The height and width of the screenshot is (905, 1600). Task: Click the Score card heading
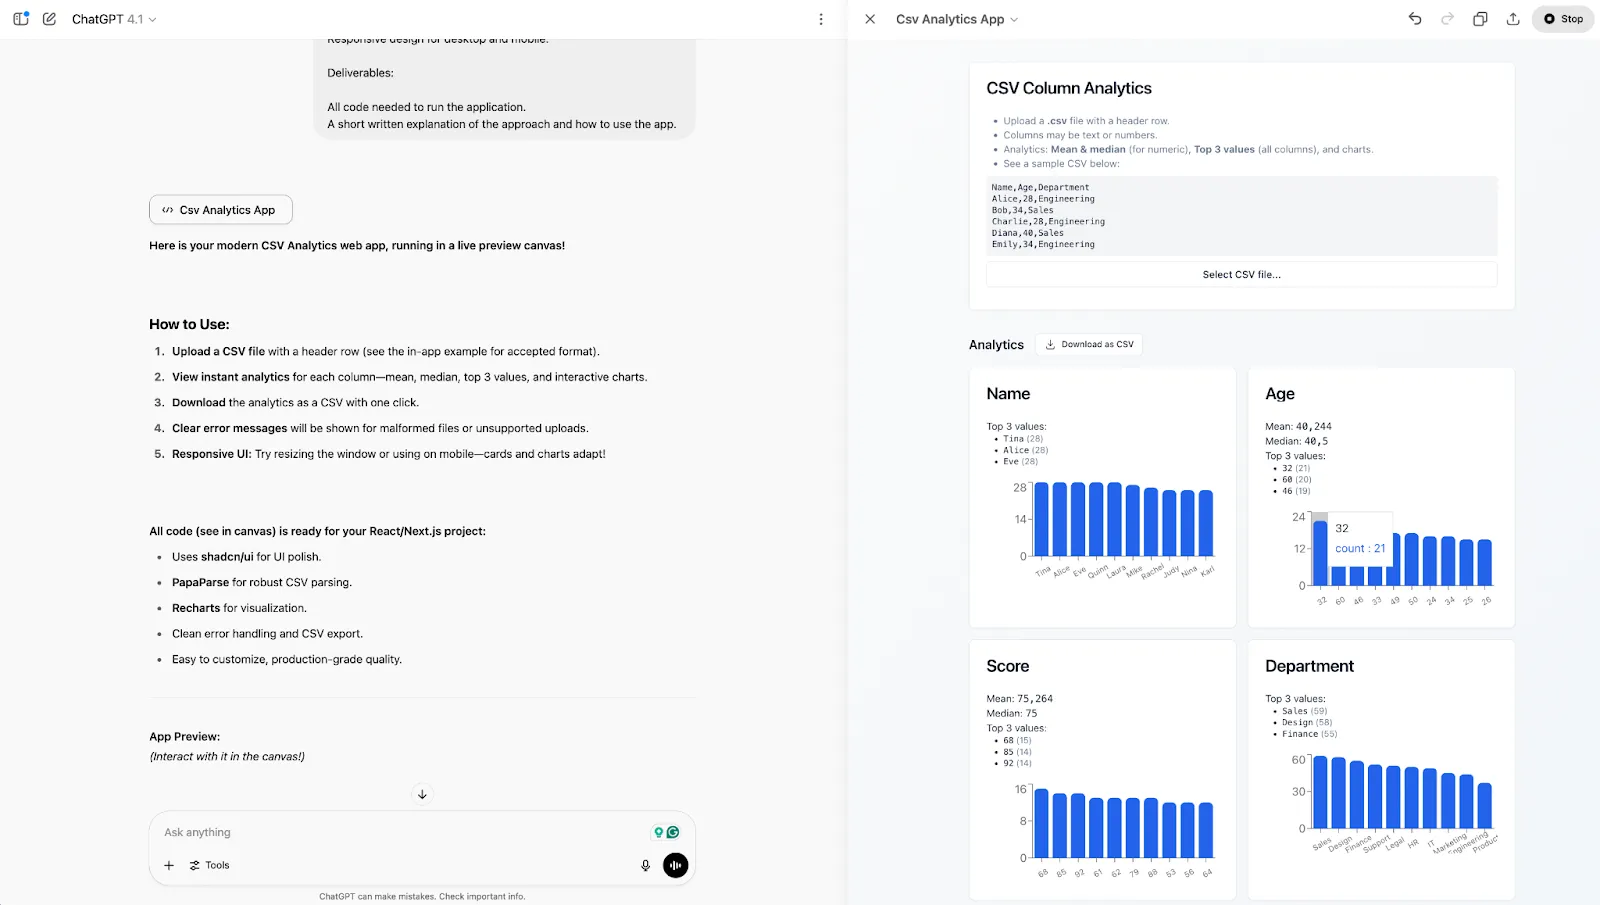(x=1007, y=666)
